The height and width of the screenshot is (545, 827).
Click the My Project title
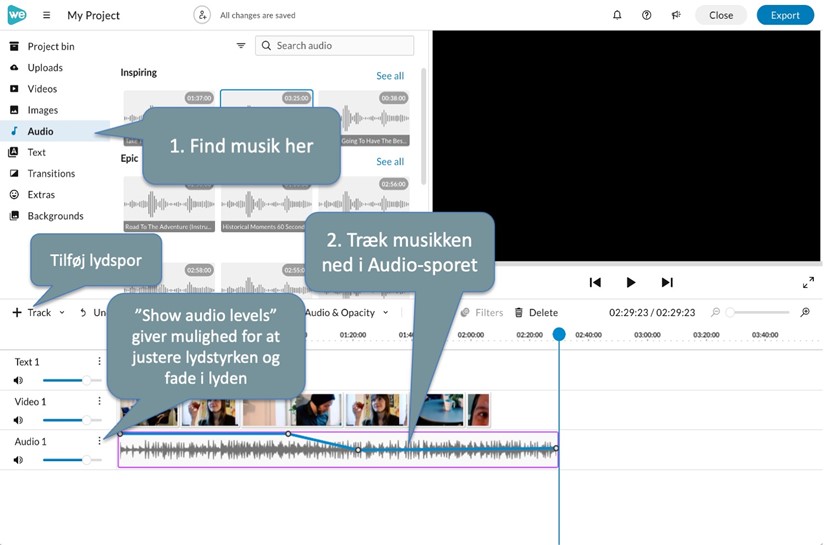coord(93,15)
